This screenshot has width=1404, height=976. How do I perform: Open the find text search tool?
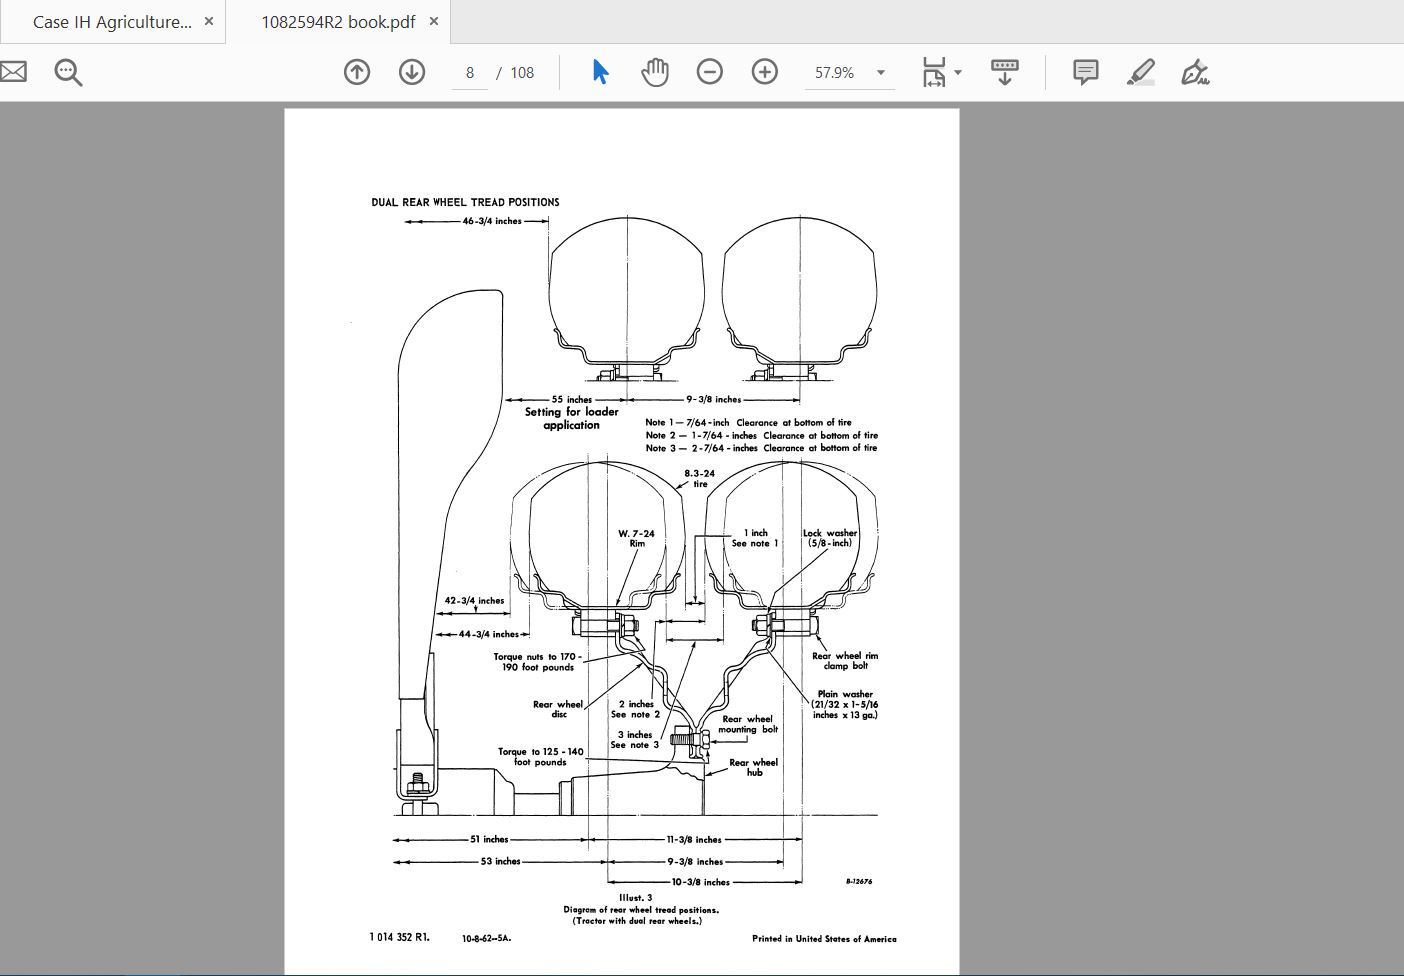point(68,72)
